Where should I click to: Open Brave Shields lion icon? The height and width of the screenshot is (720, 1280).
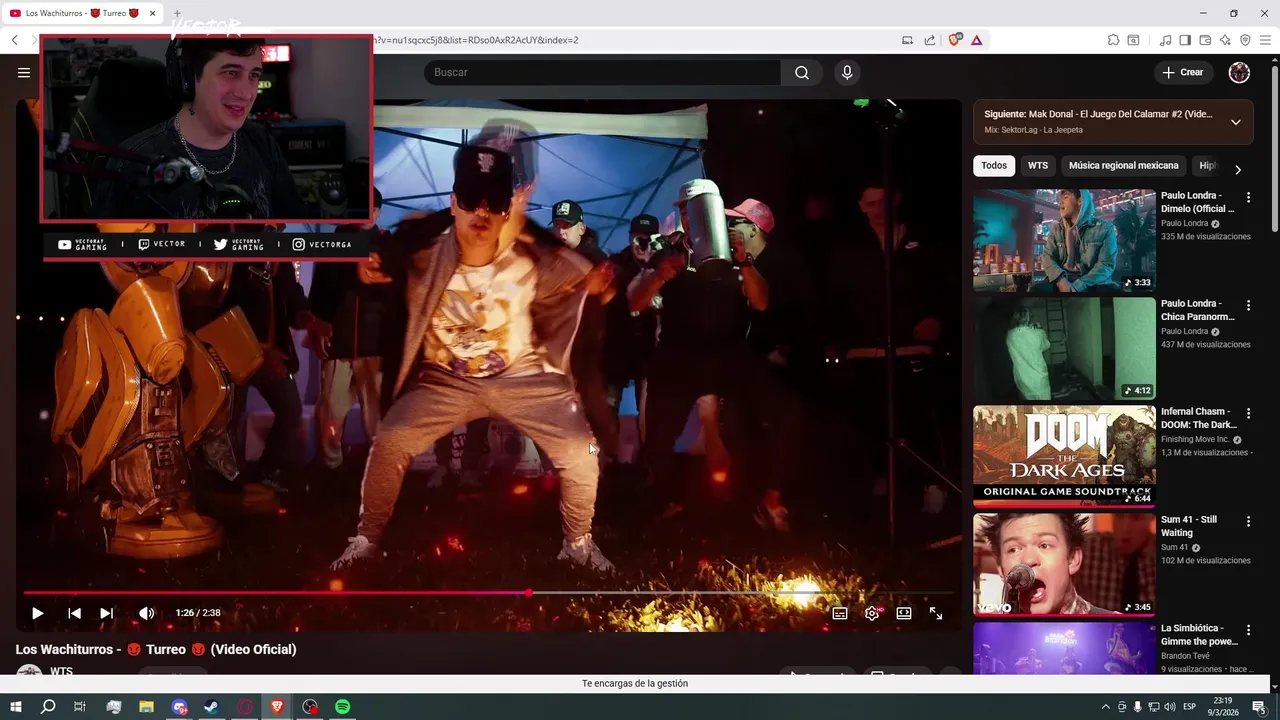tap(954, 40)
